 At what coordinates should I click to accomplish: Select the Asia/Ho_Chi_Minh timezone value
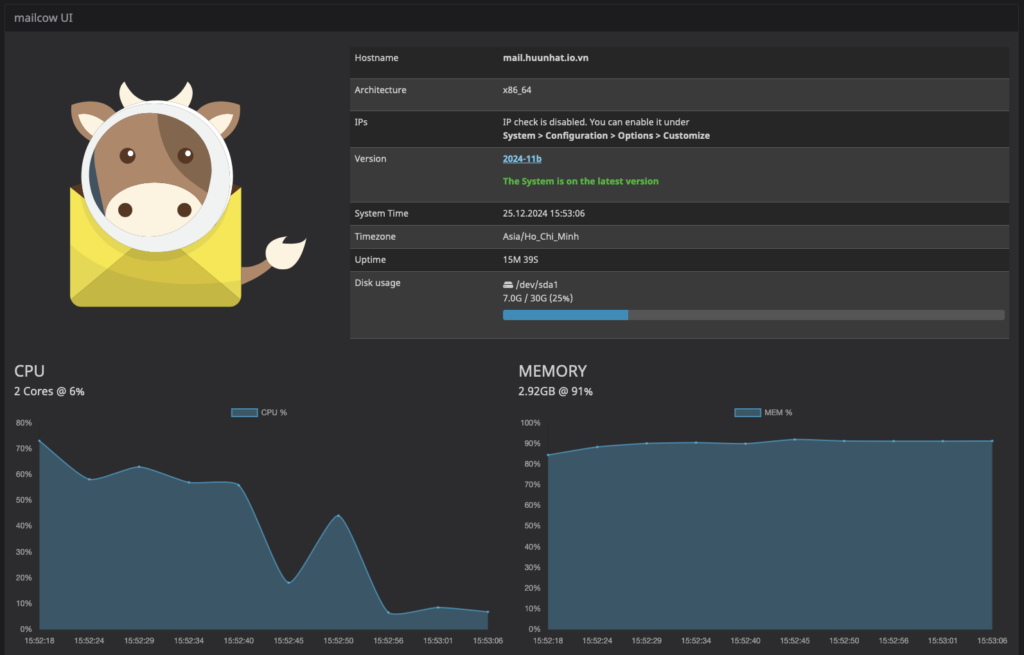pyautogui.click(x=541, y=236)
